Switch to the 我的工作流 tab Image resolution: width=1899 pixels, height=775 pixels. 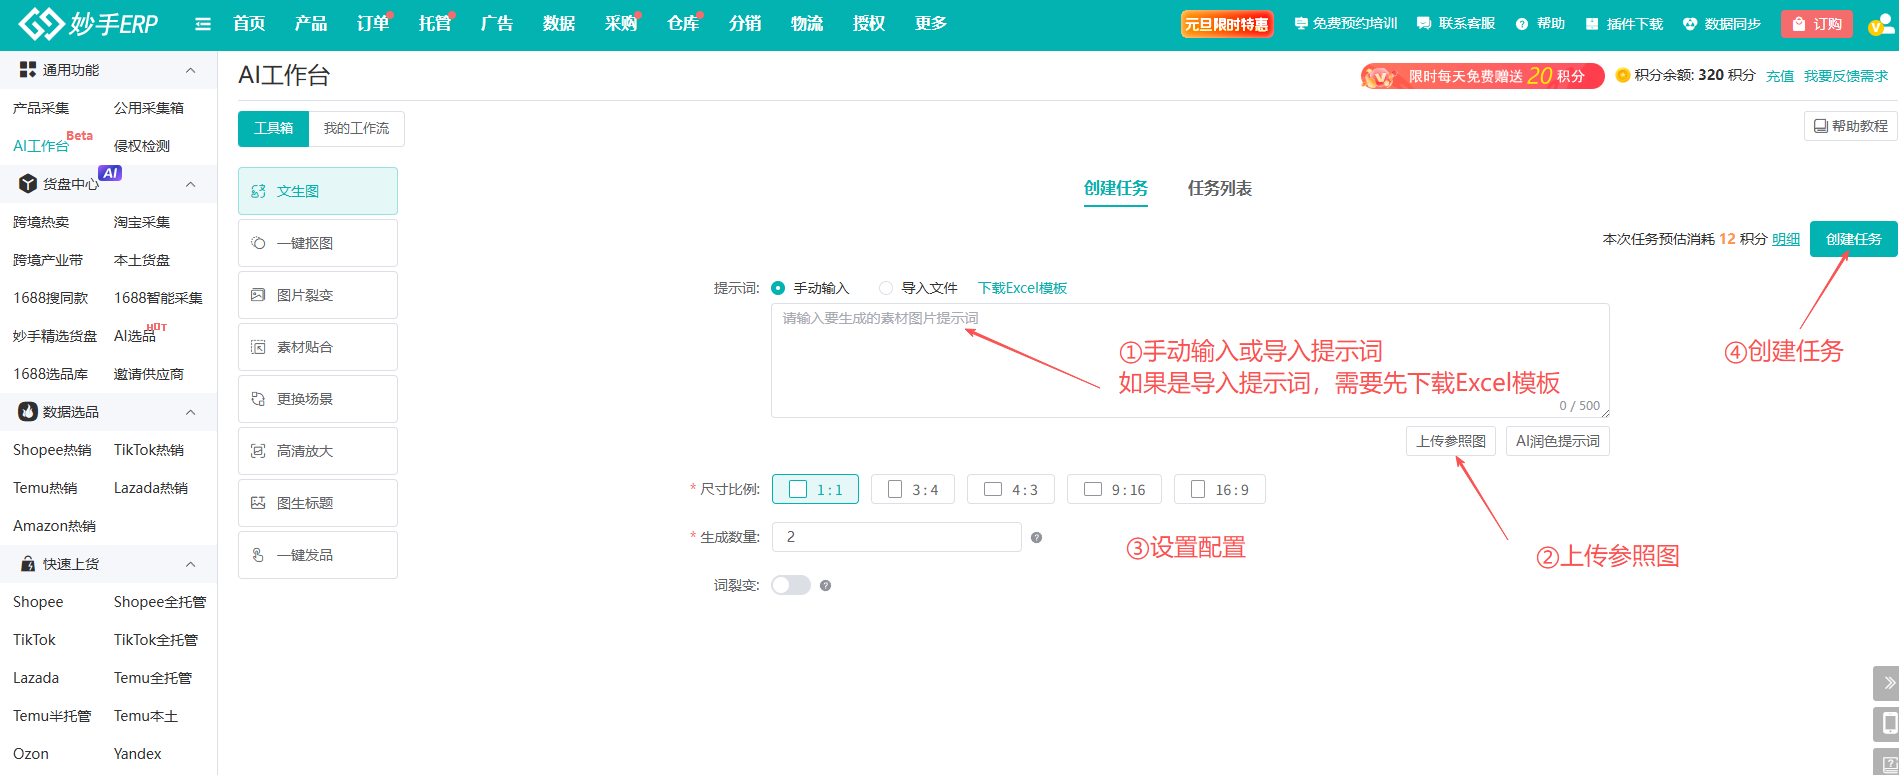[x=356, y=128]
